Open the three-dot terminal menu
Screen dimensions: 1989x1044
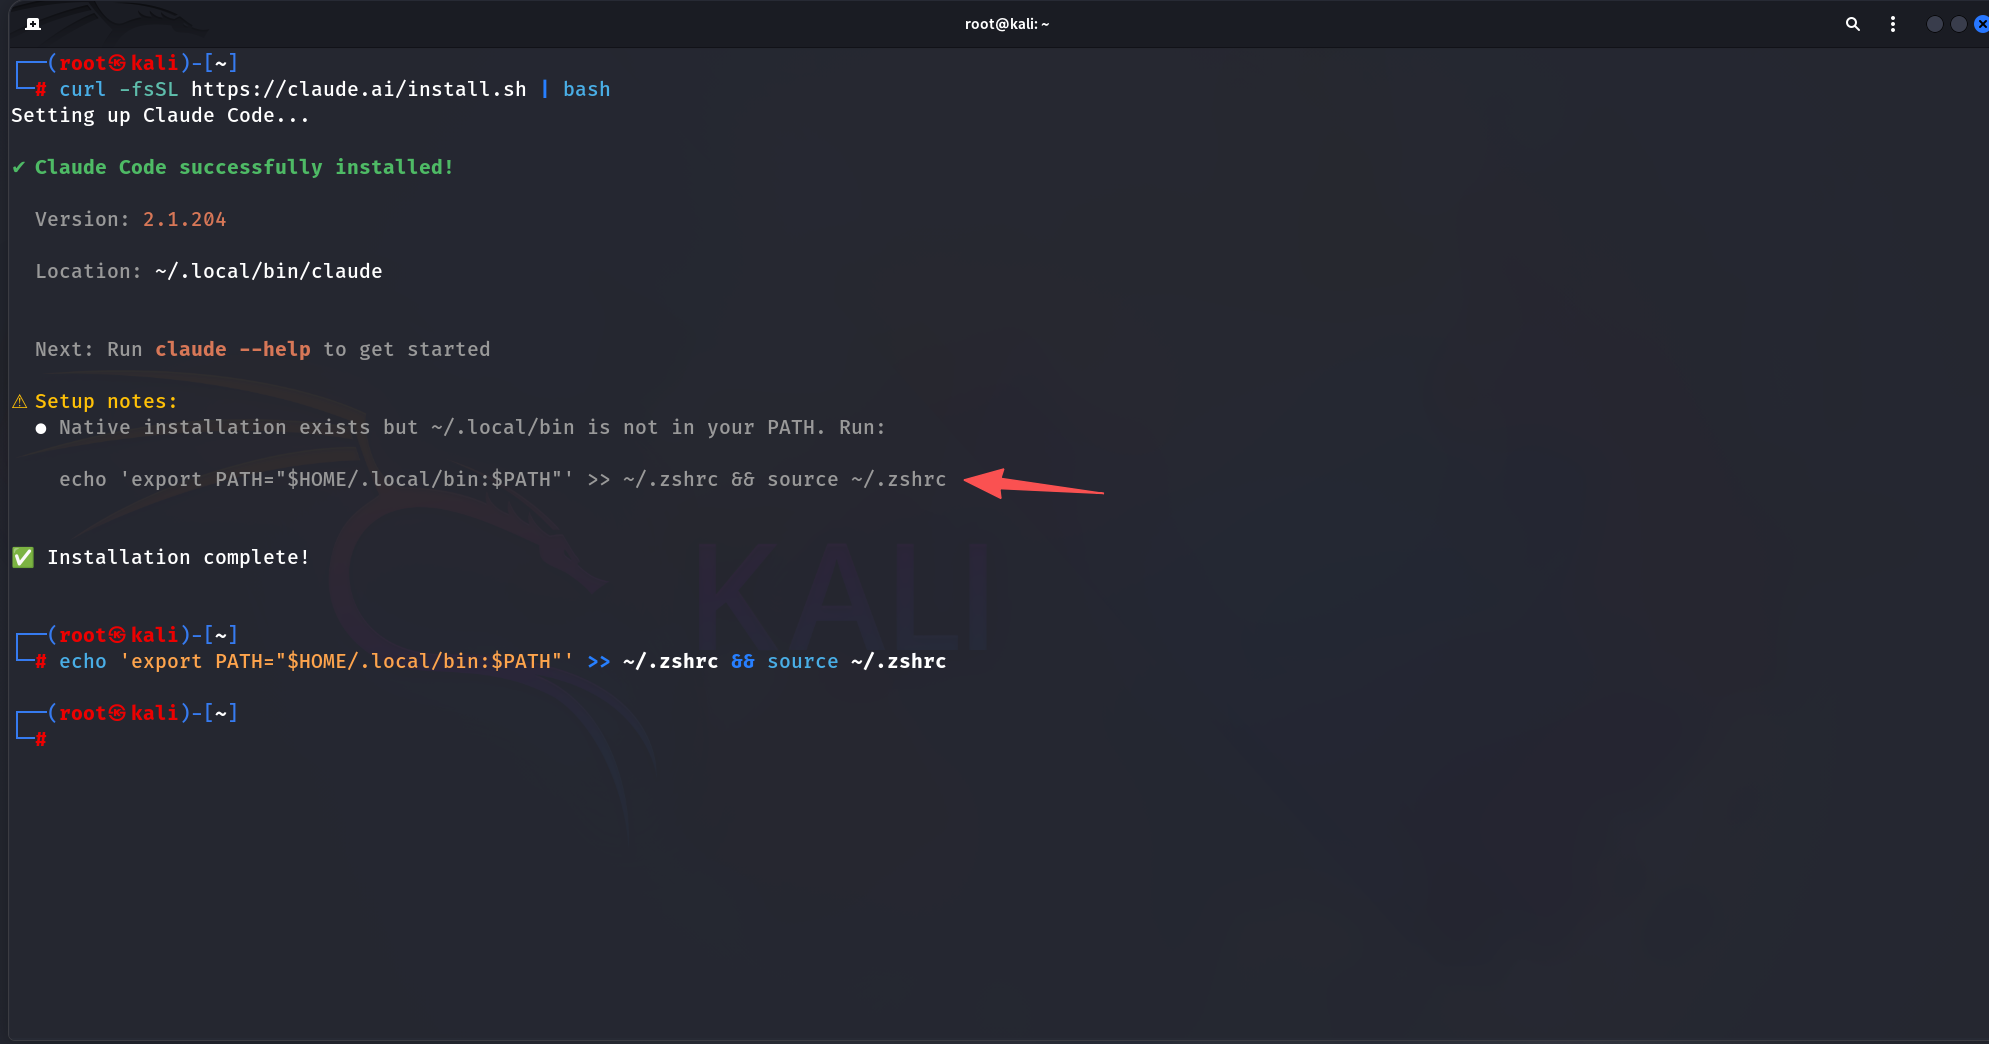(1893, 24)
